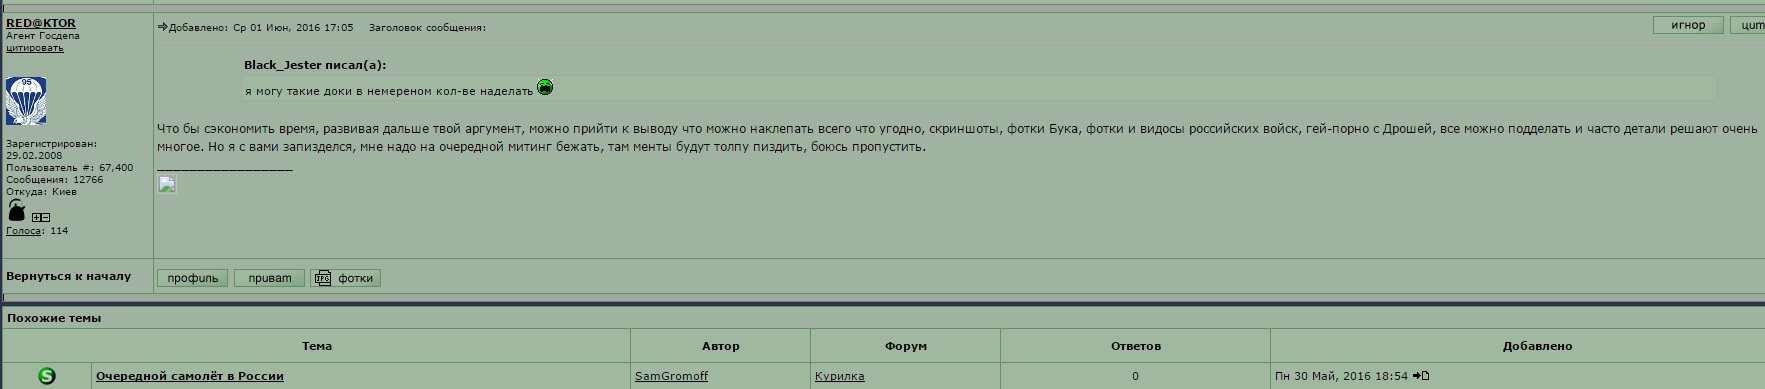Click the цитировать link under username
This screenshot has width=1765, height=389.
(35, 47)
